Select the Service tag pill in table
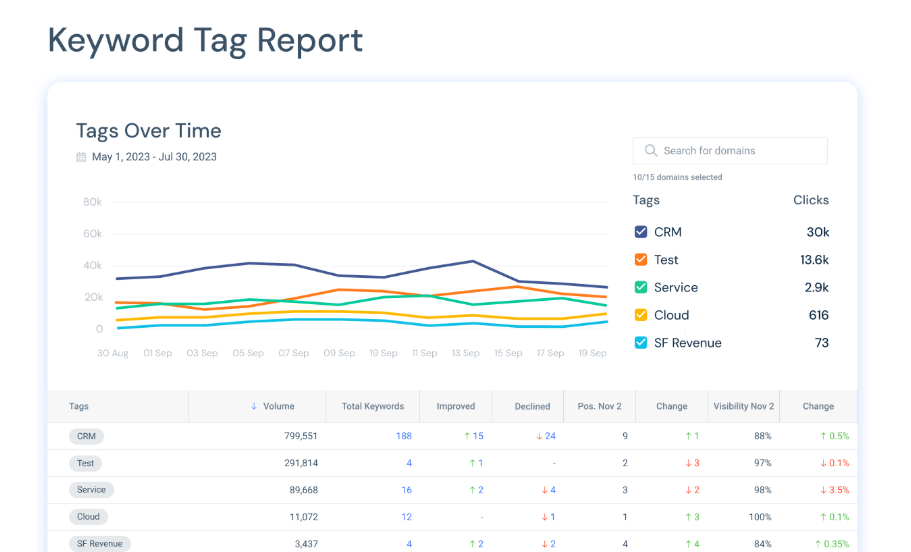The width and height of the screenshot is (911, 552). (x=91, y=490)
